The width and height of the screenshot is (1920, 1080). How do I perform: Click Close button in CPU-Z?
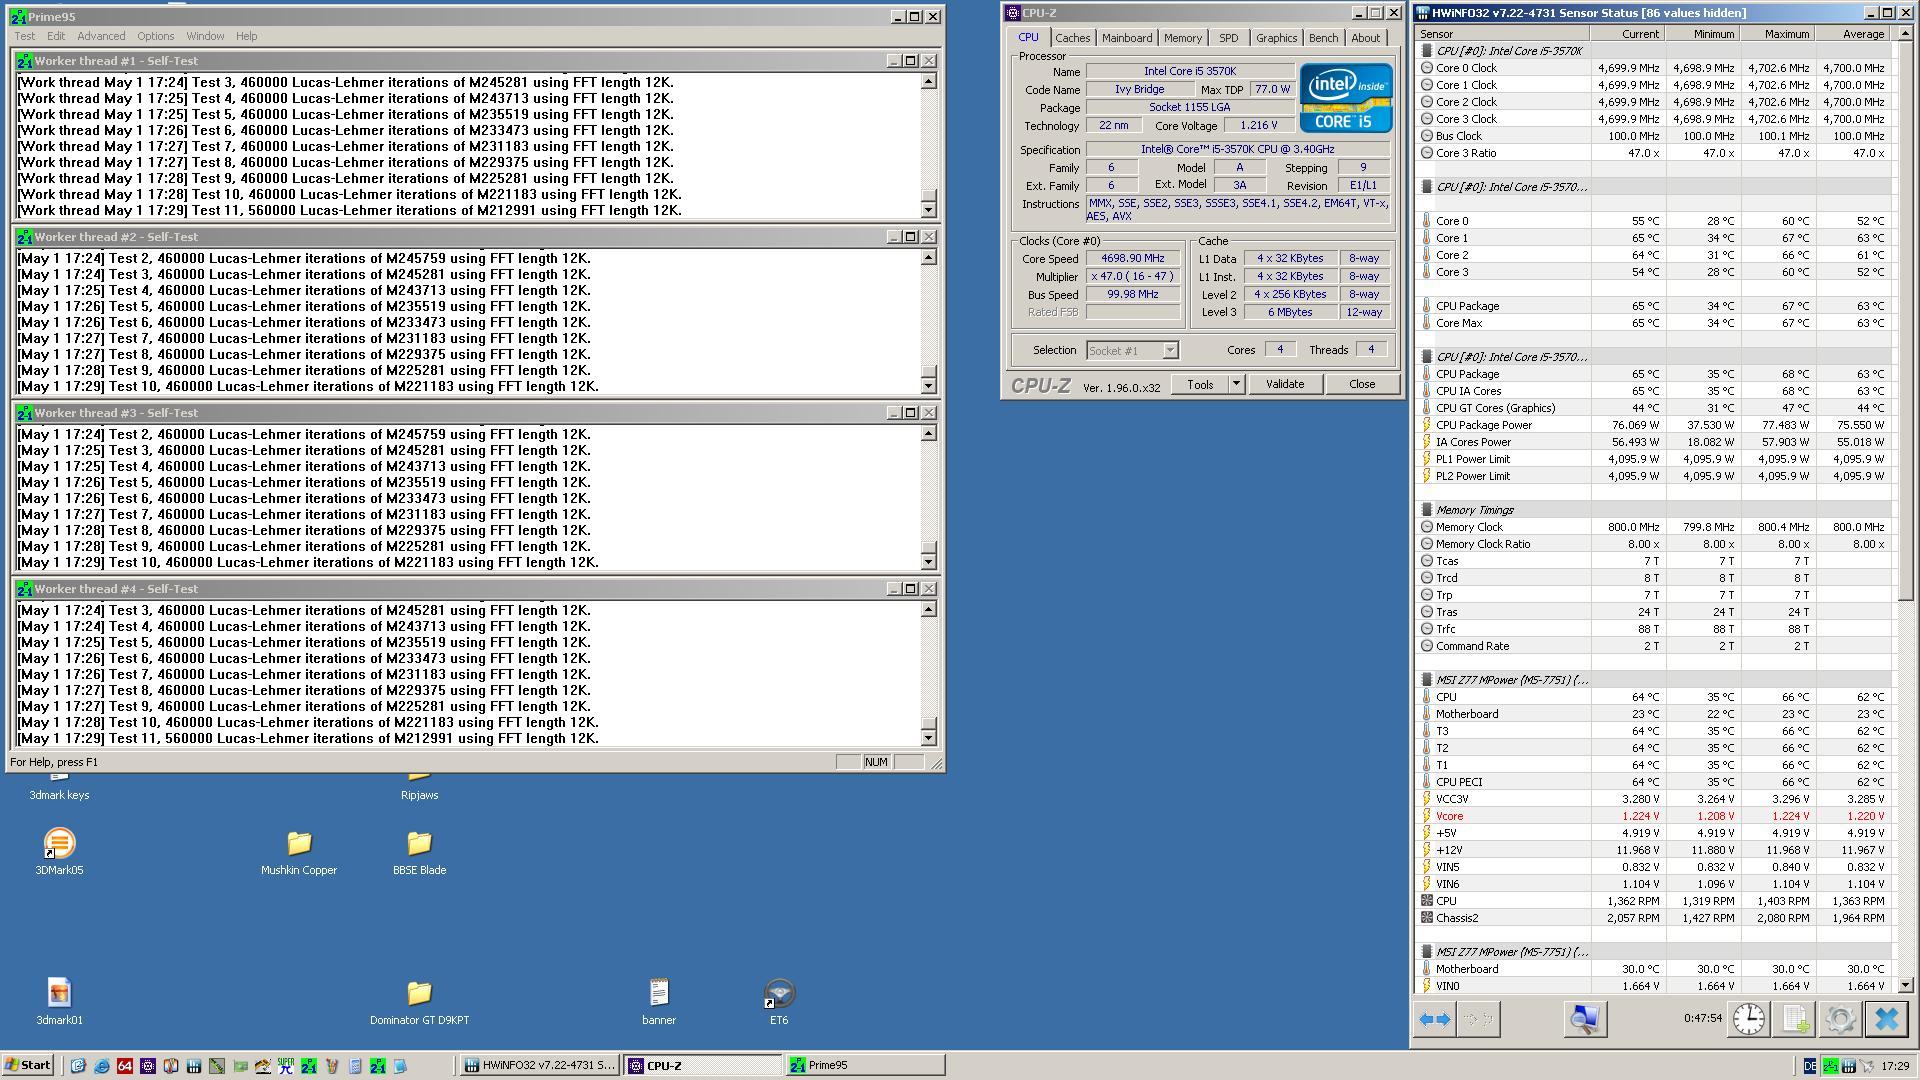pos(1361,384)
